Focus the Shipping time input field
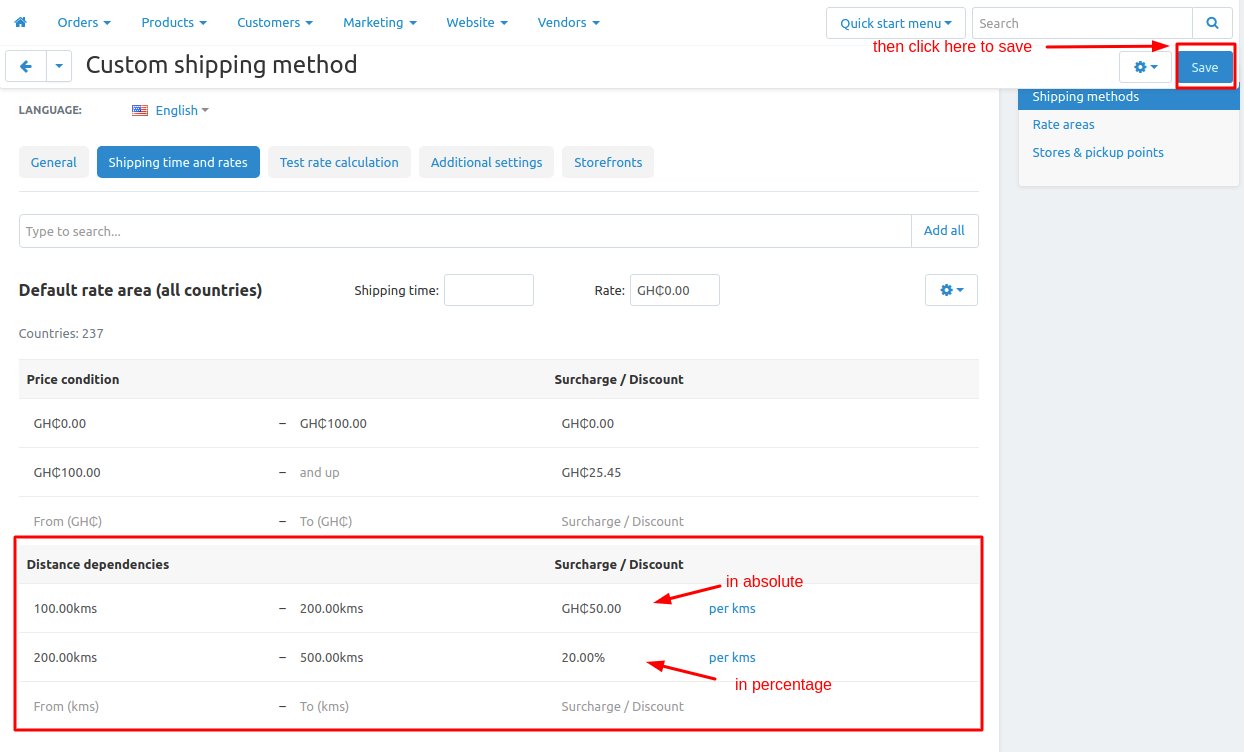Viewport: 1244px width, 752px height. pyautogui.click(x=489, y=290)
